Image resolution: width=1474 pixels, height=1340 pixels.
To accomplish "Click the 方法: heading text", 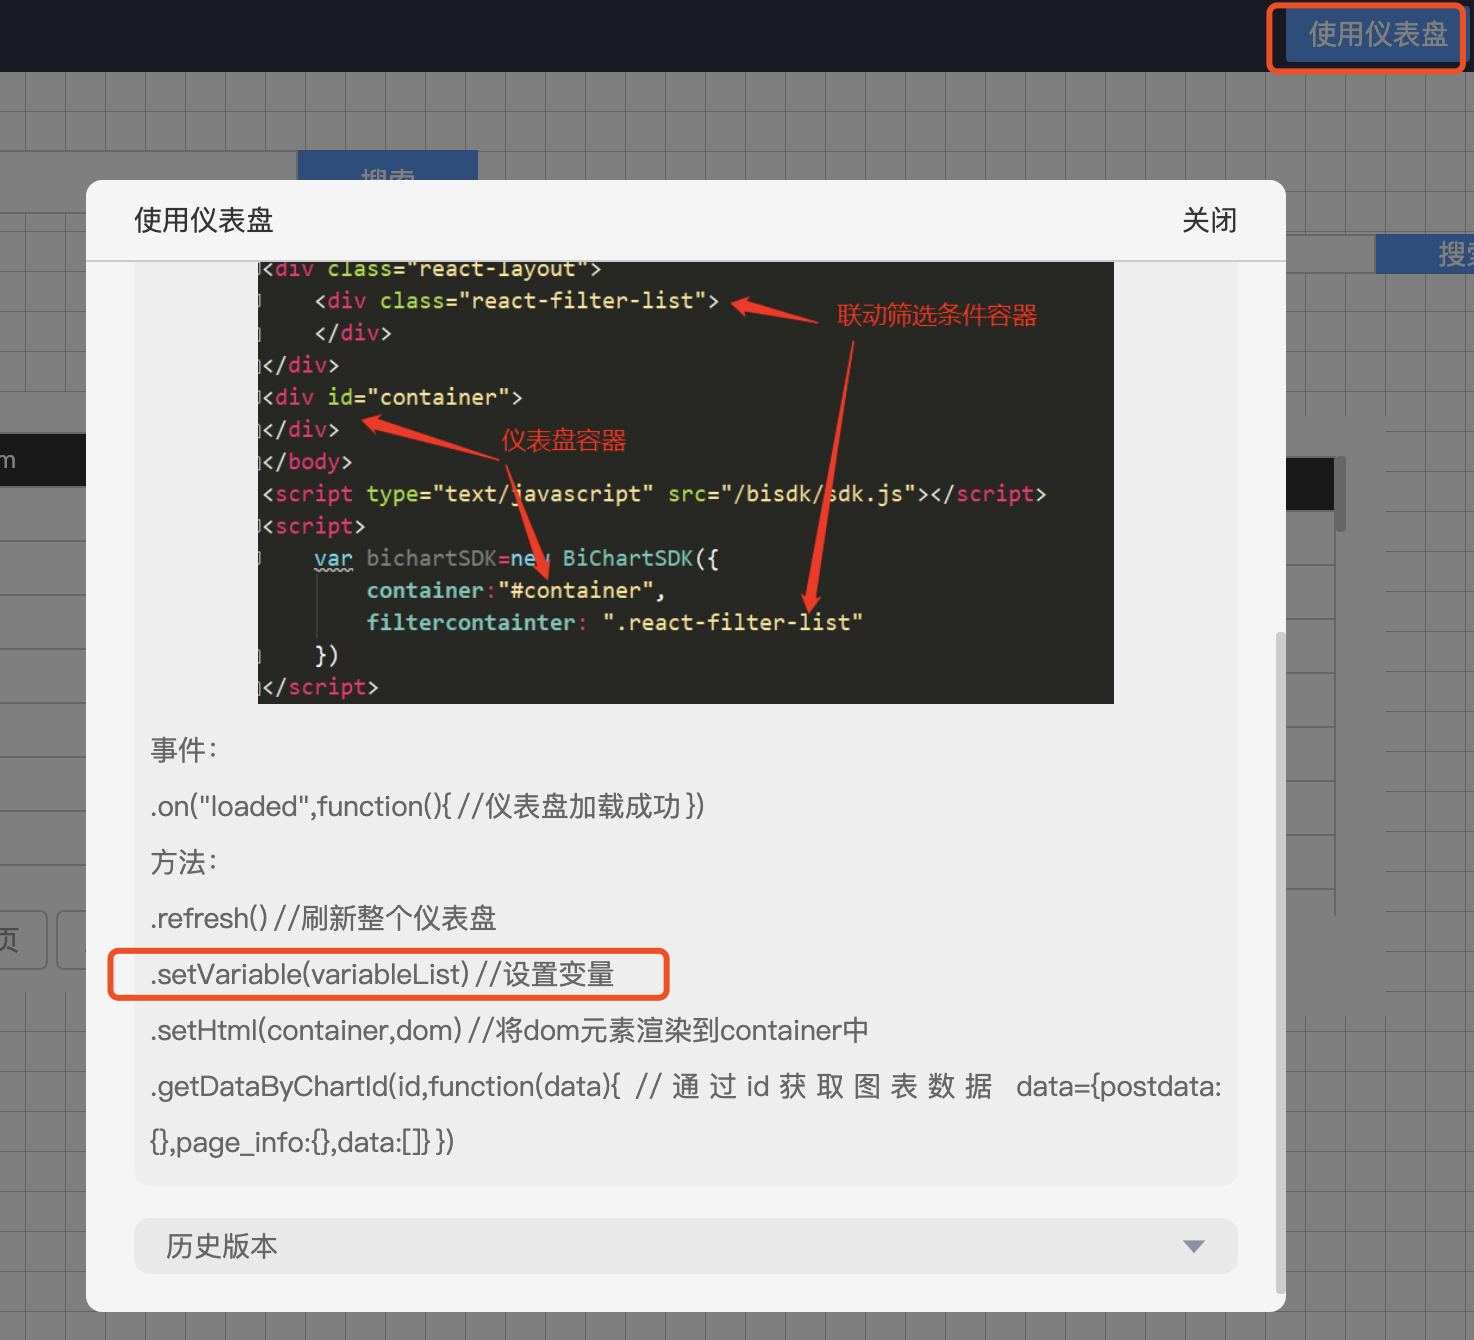I will [184, 862].
